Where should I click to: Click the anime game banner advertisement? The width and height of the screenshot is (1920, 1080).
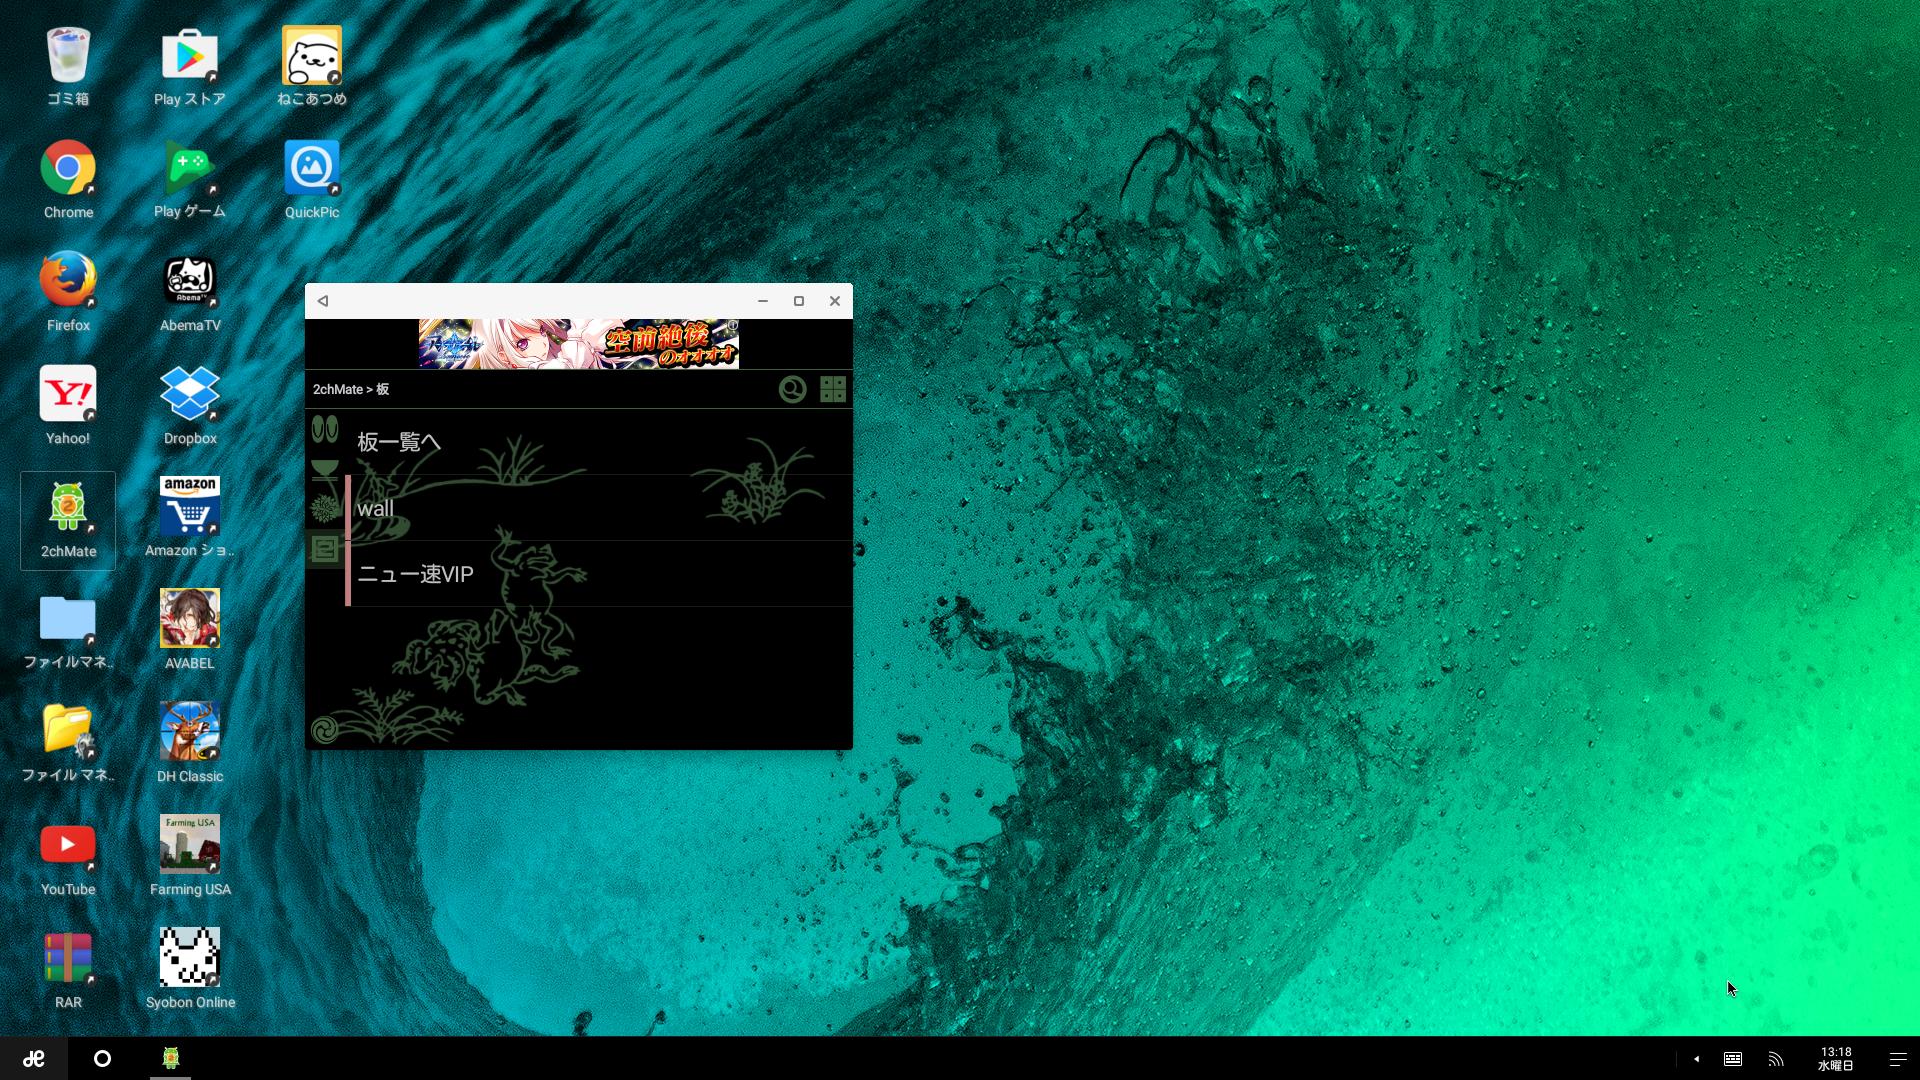point(578,345)
